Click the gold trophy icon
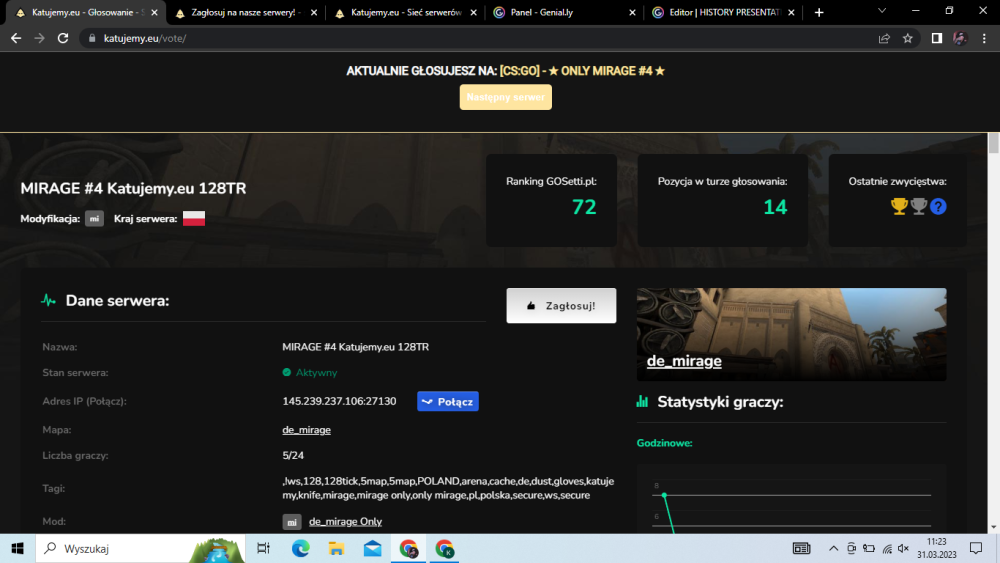This screenshot has height=563, width=1000. point(899,206)
